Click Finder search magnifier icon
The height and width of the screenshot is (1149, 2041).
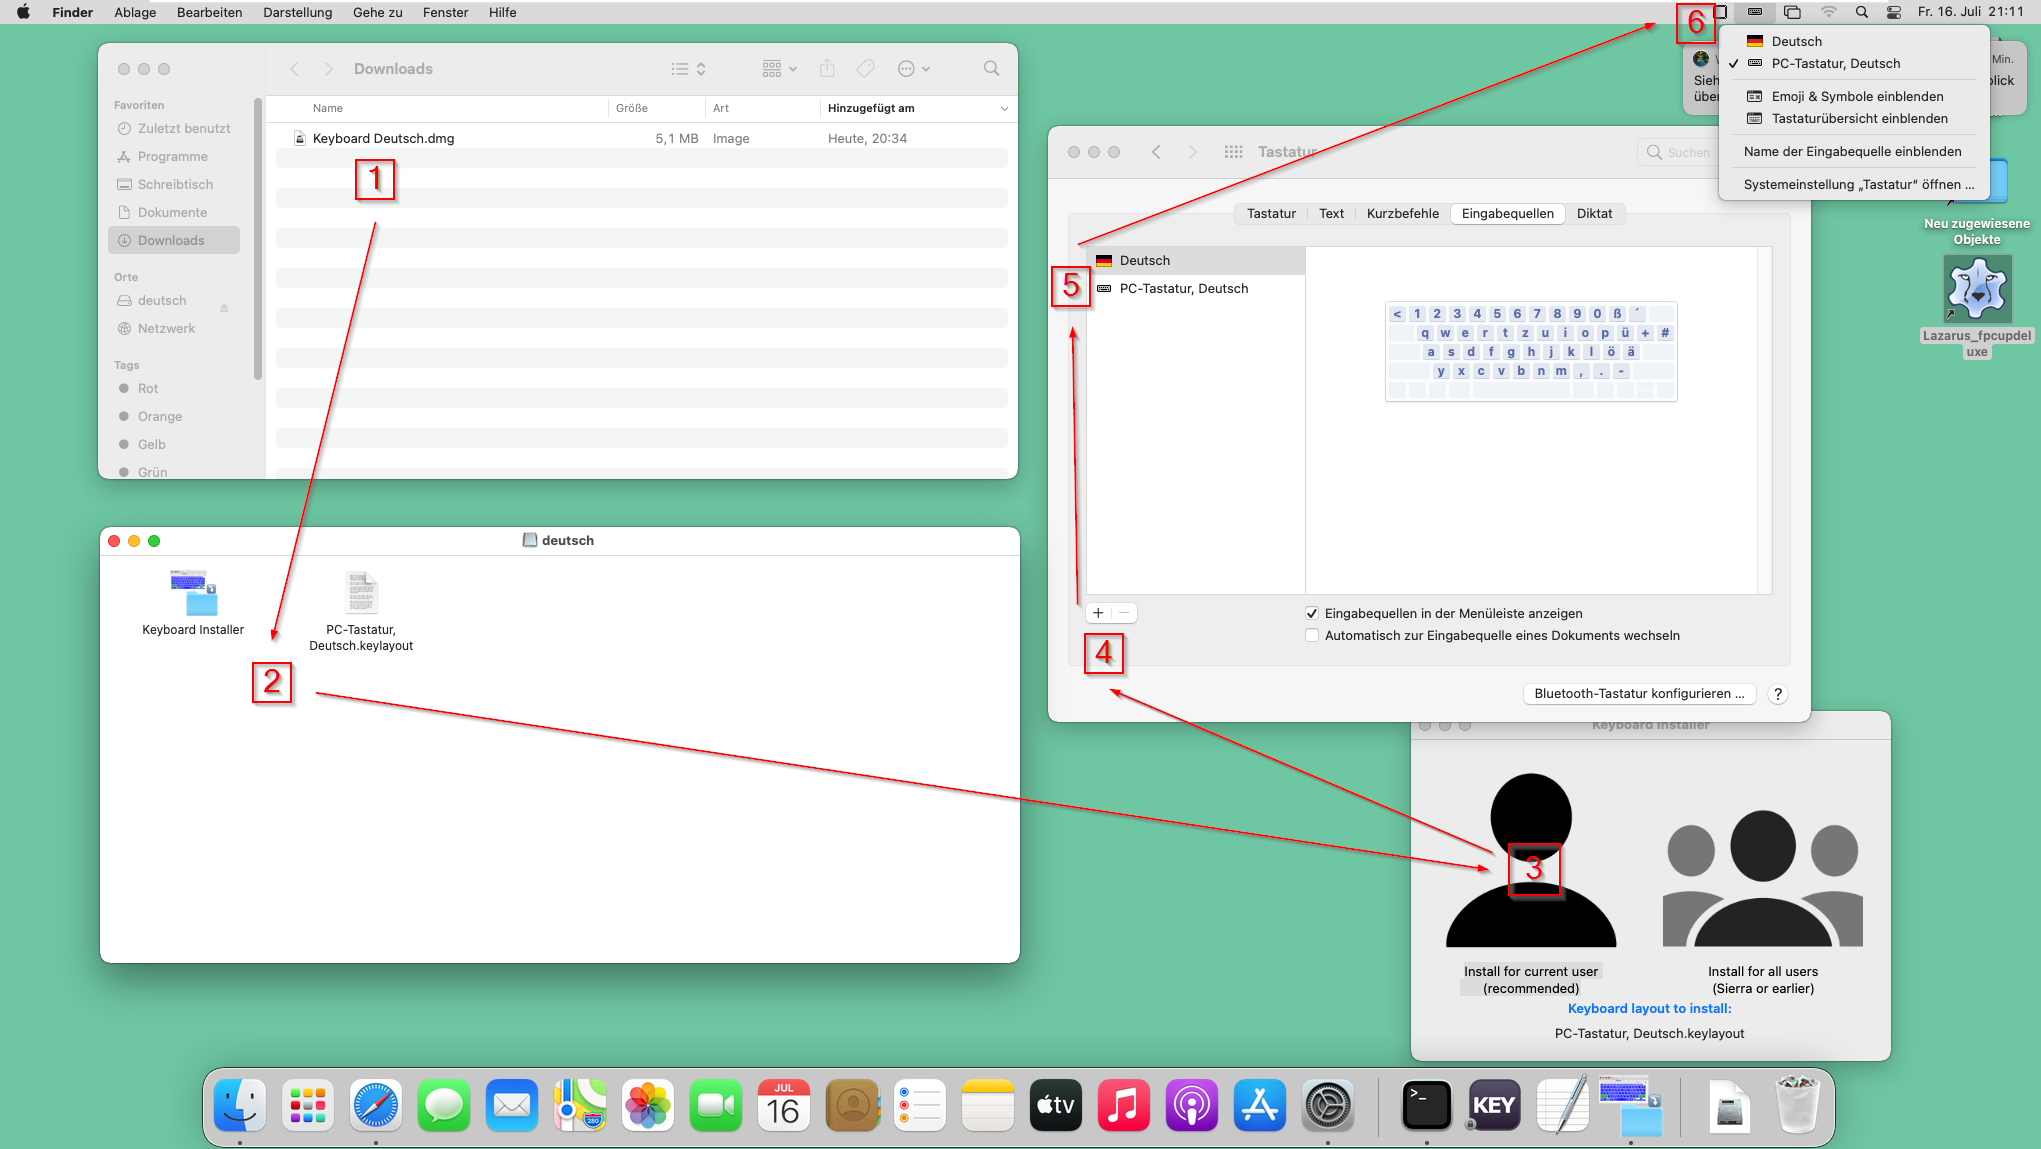click(x=991, y=69)
